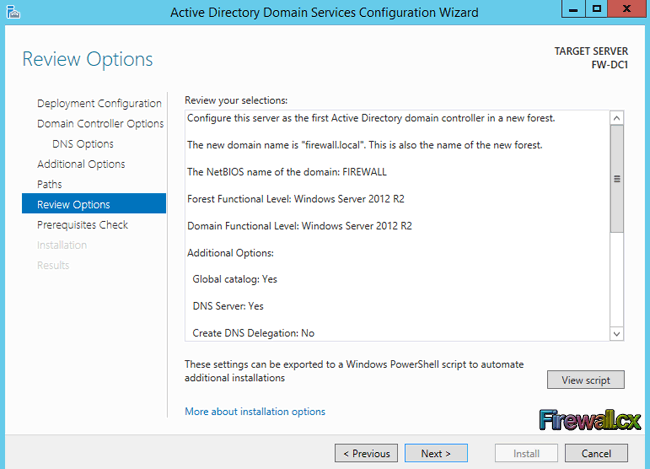Click the line 'Create DNS Delegation: No'

[253, 333]
